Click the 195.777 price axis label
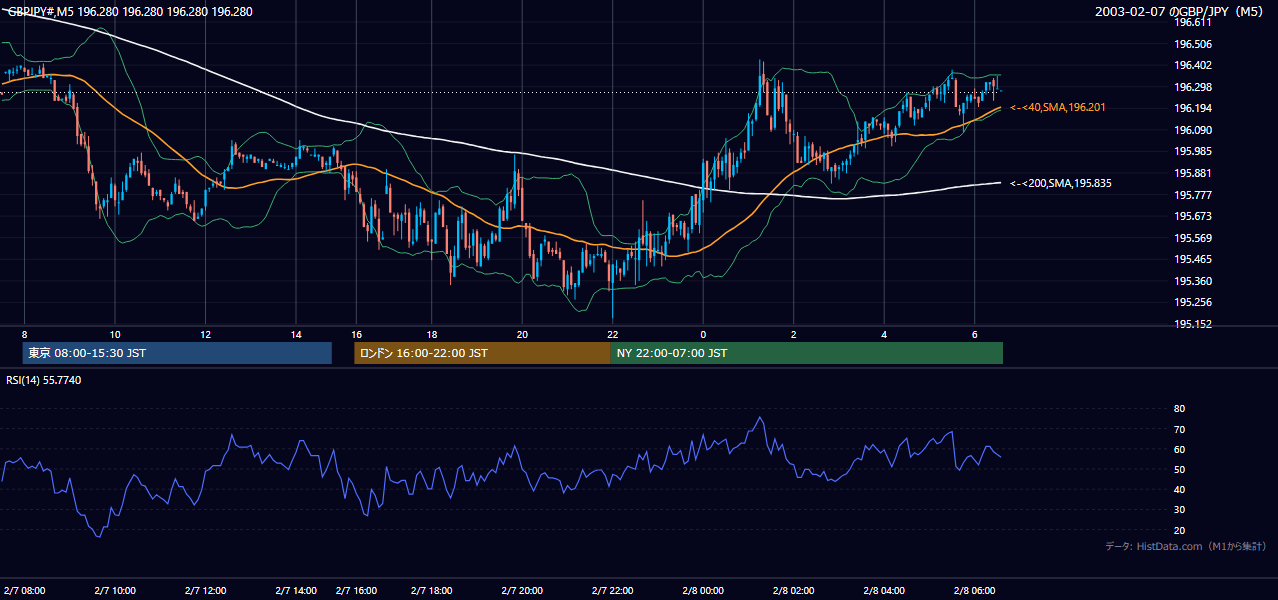The height and width of the screenshot is (600, 1278). tap(1192, 195)
